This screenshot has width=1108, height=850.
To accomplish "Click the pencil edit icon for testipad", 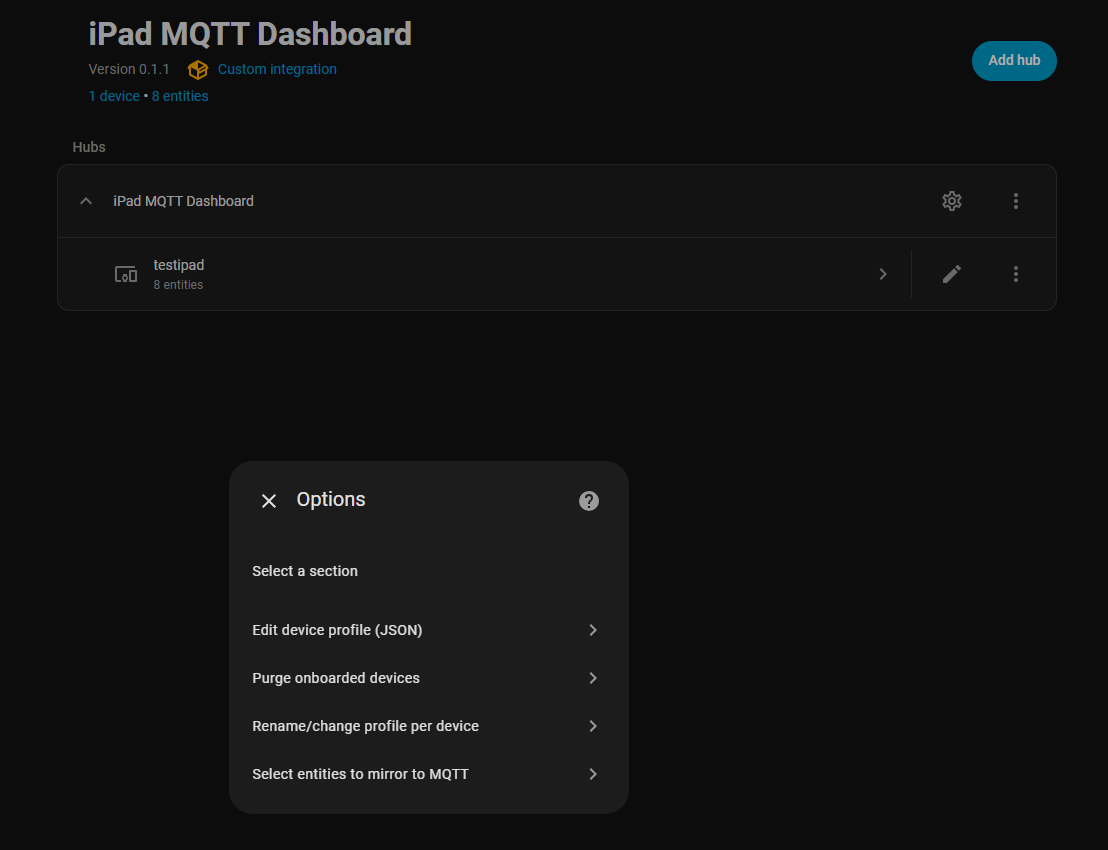I will 952,274.
